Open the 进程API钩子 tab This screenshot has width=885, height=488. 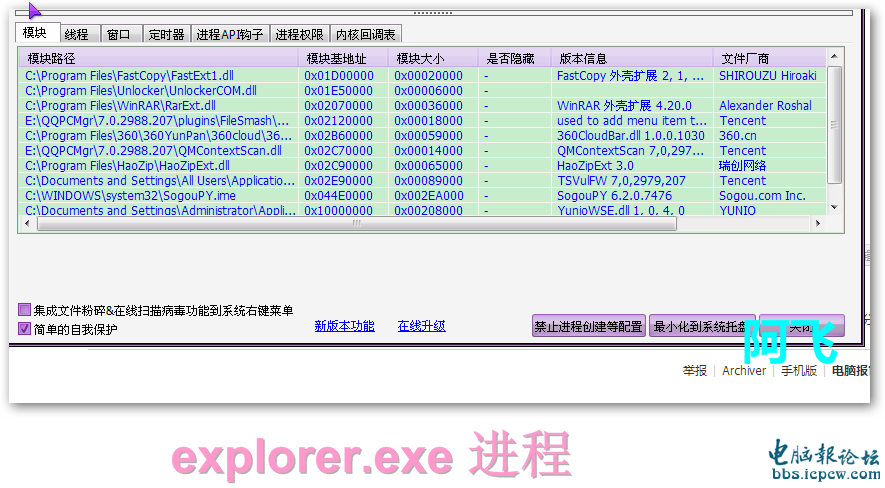tap(230, 34)
